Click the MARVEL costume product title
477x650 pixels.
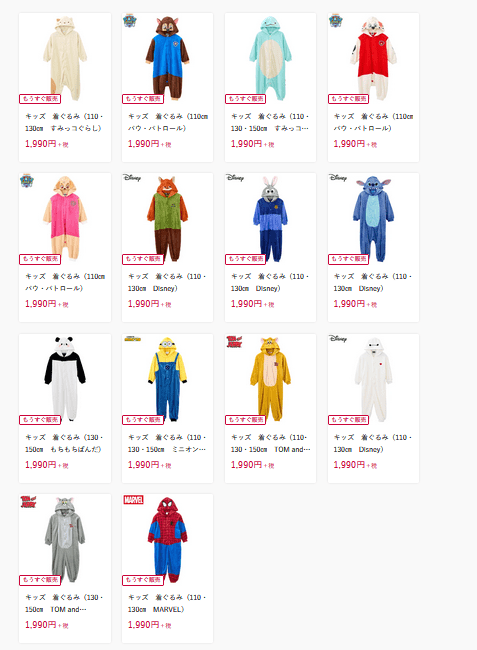point(167,603)
